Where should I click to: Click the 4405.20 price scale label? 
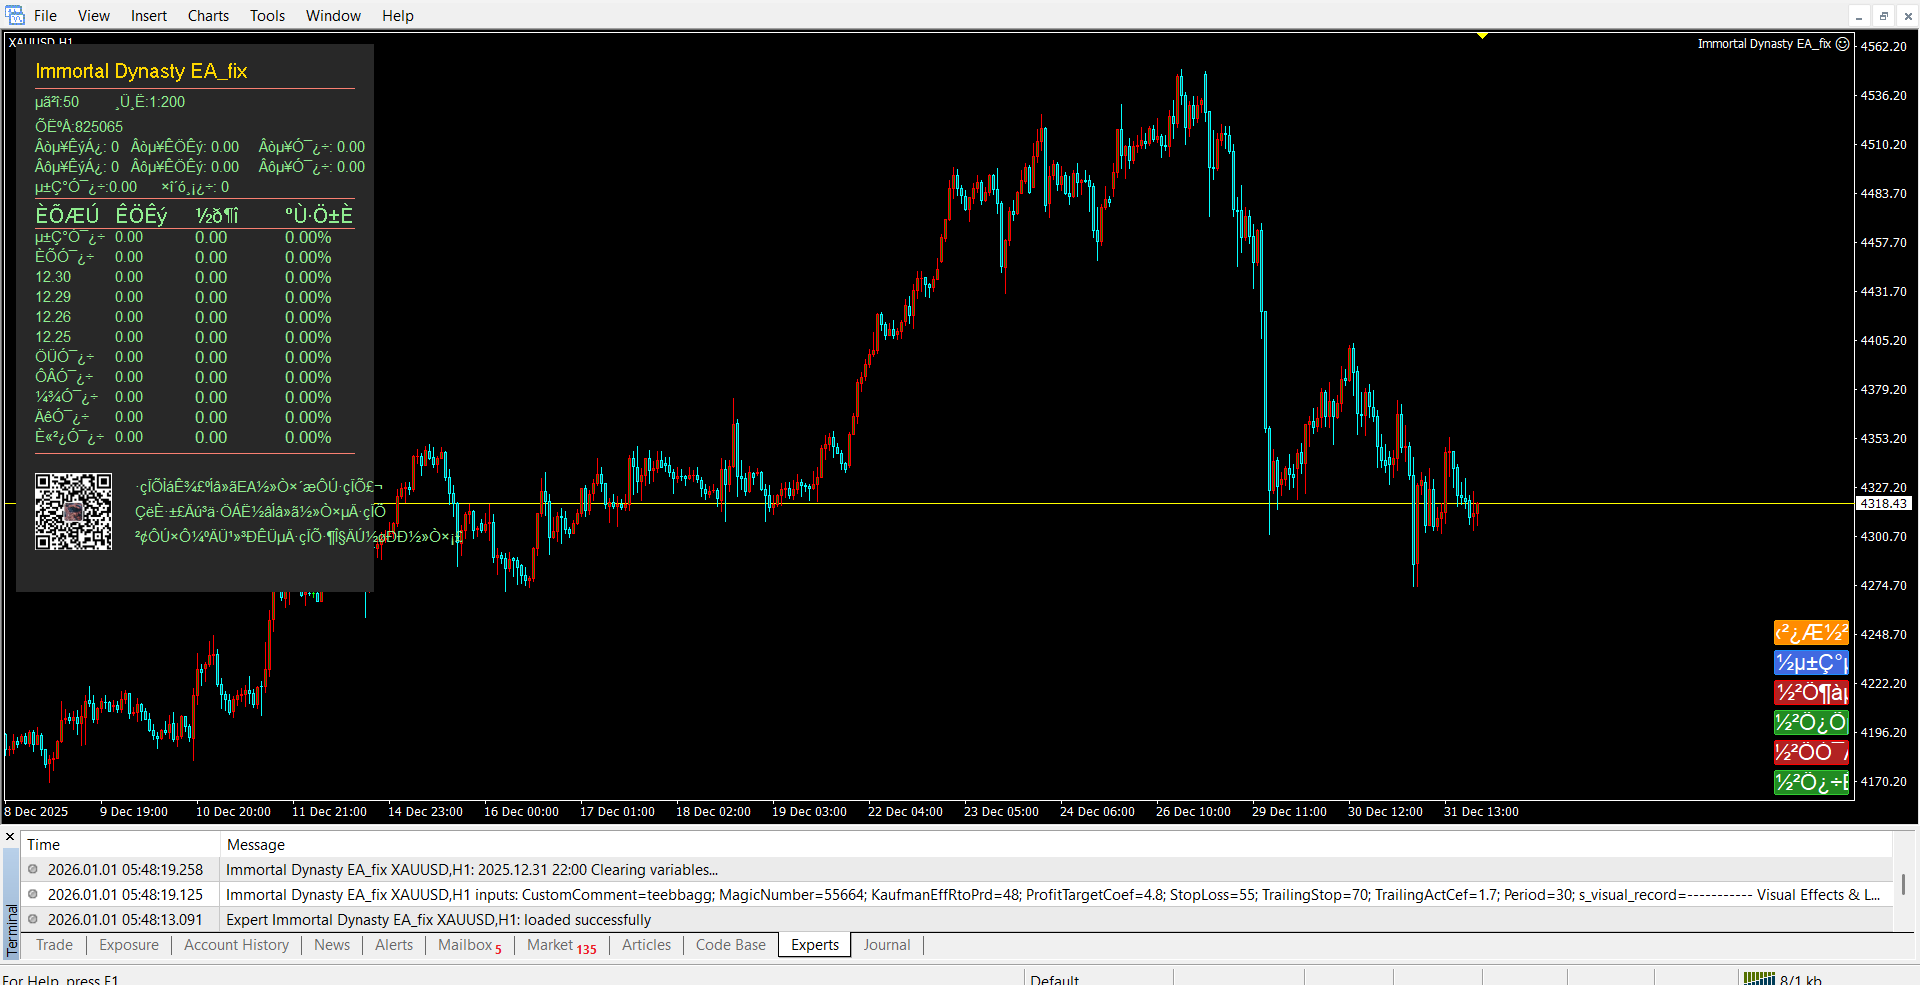[1883, 340]
